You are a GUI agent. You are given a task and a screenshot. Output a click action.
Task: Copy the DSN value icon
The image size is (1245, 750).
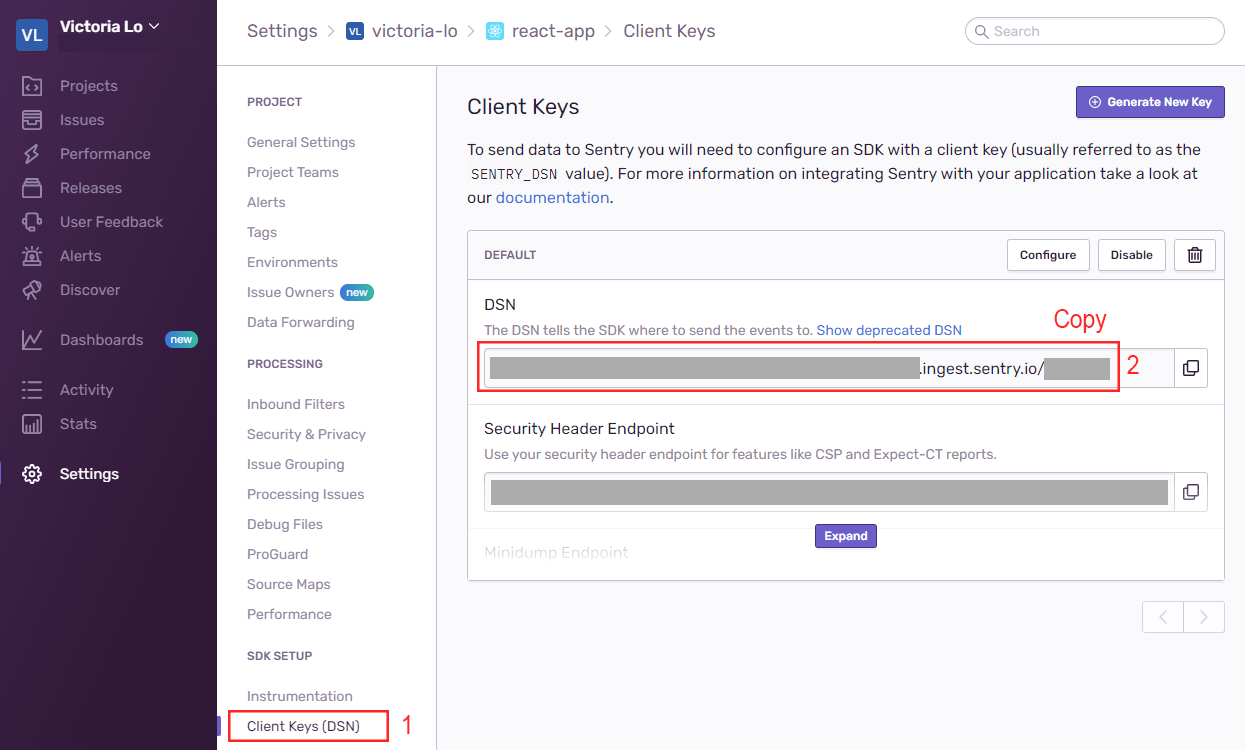(1190, 368)
